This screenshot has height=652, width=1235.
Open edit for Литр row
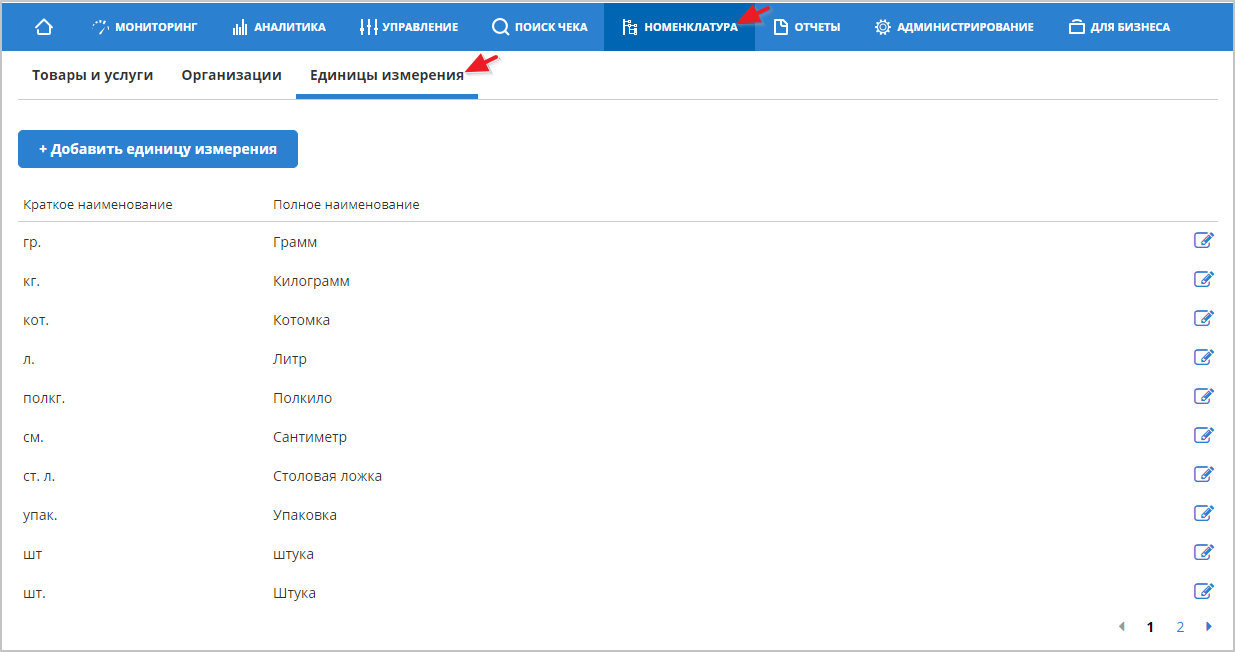1204,357
